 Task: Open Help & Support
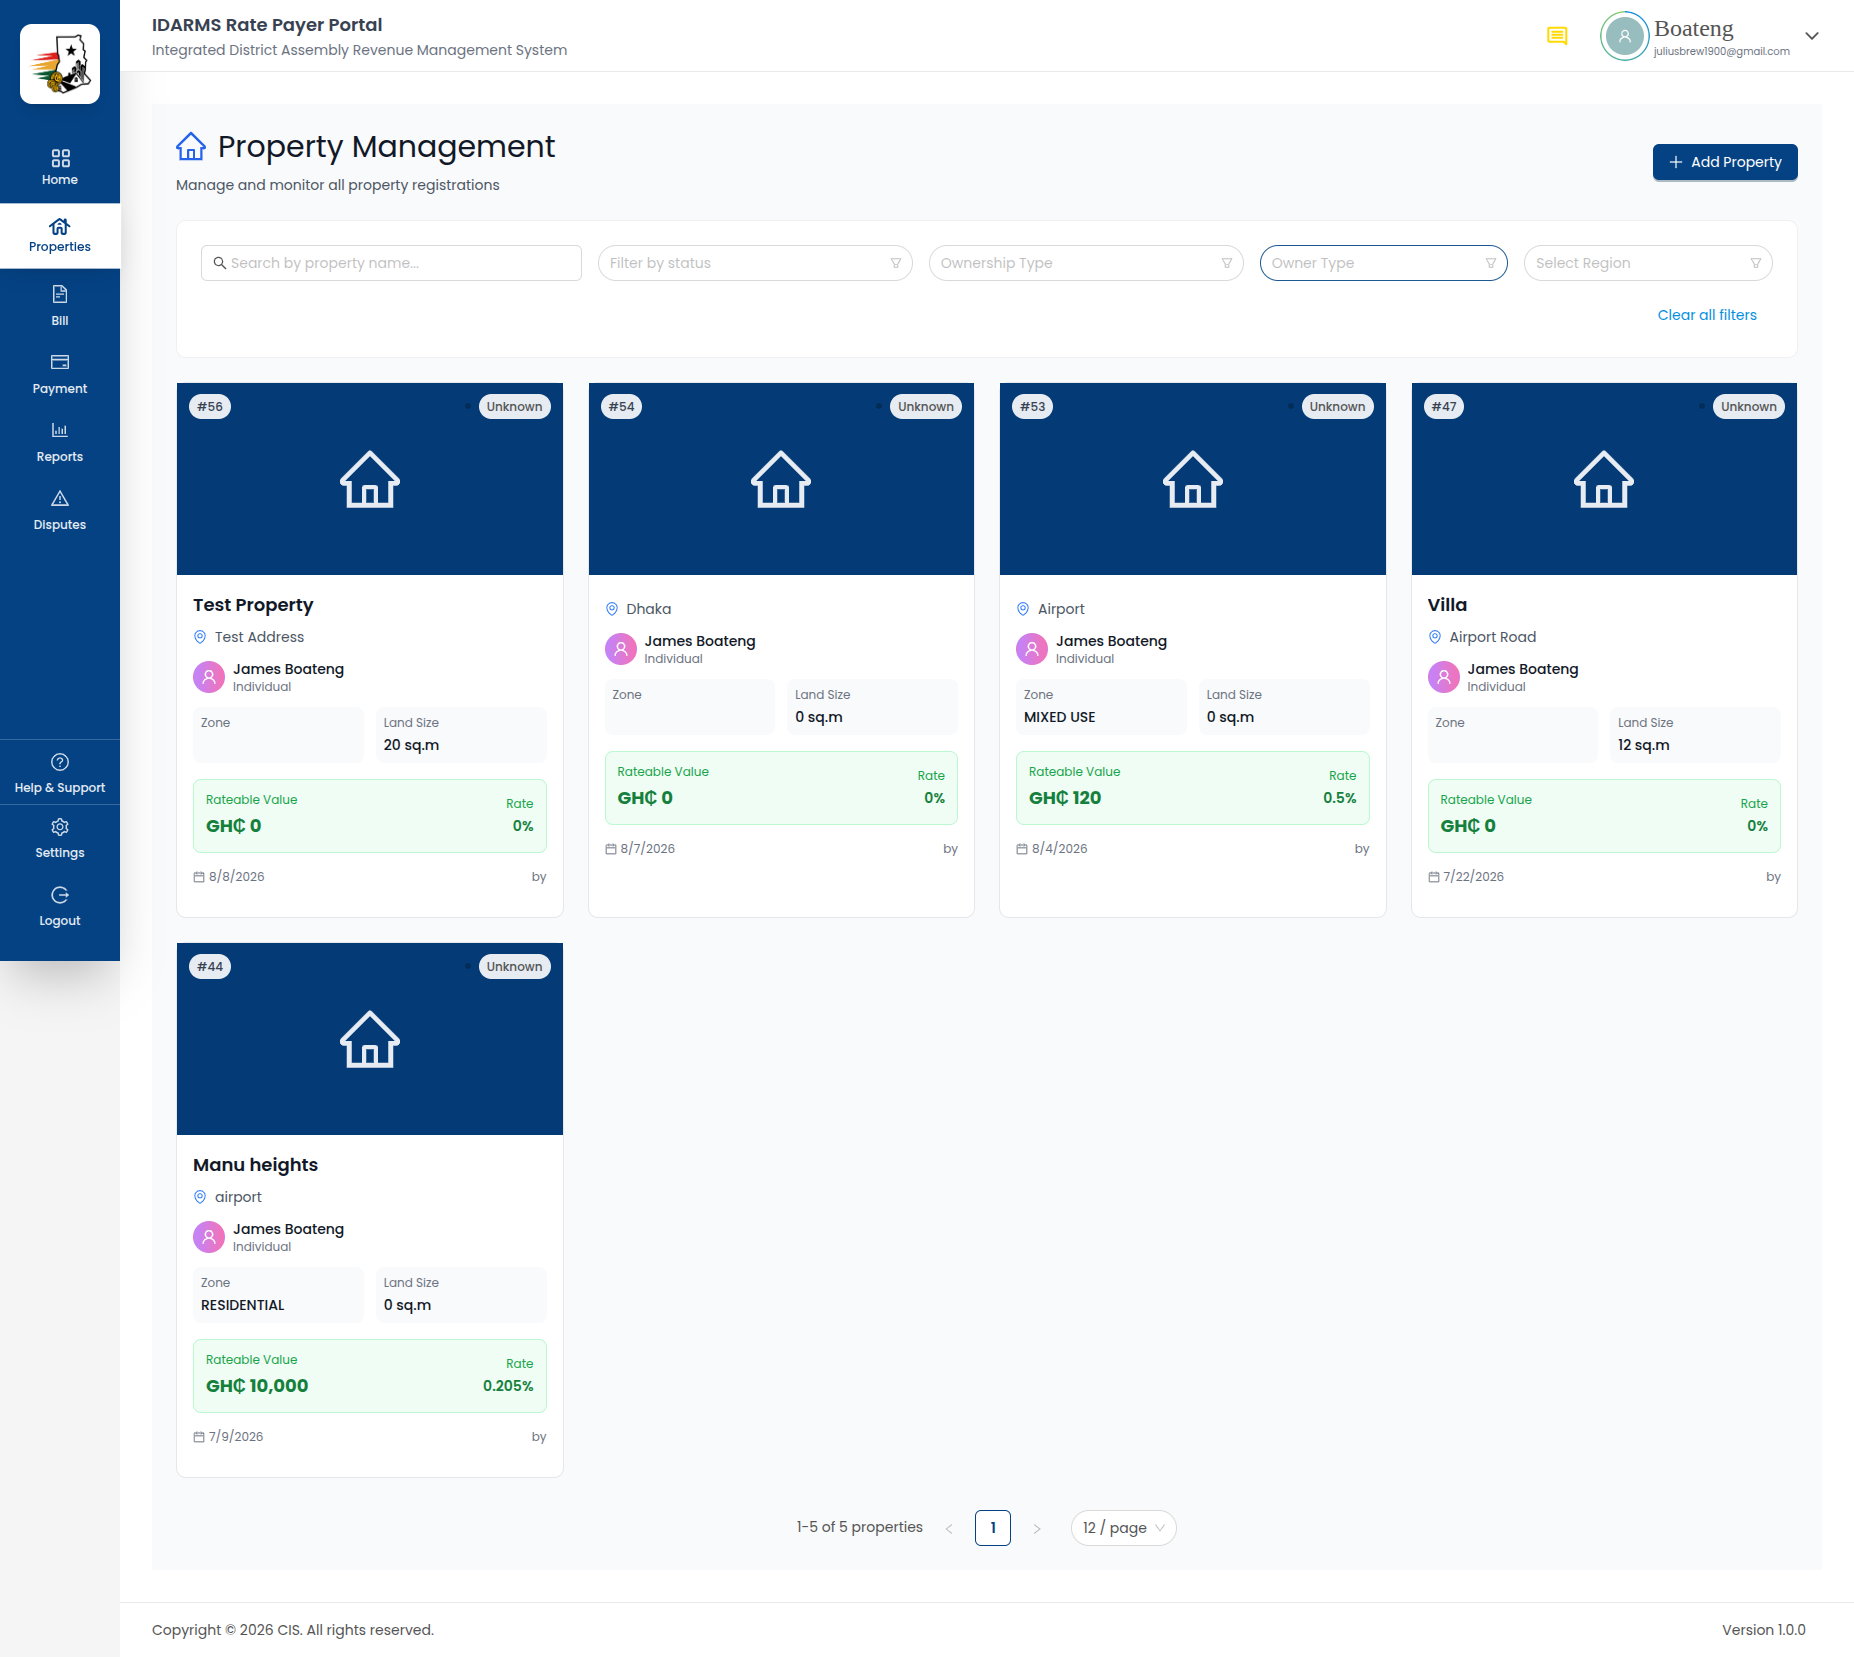[x=60, y=773]
